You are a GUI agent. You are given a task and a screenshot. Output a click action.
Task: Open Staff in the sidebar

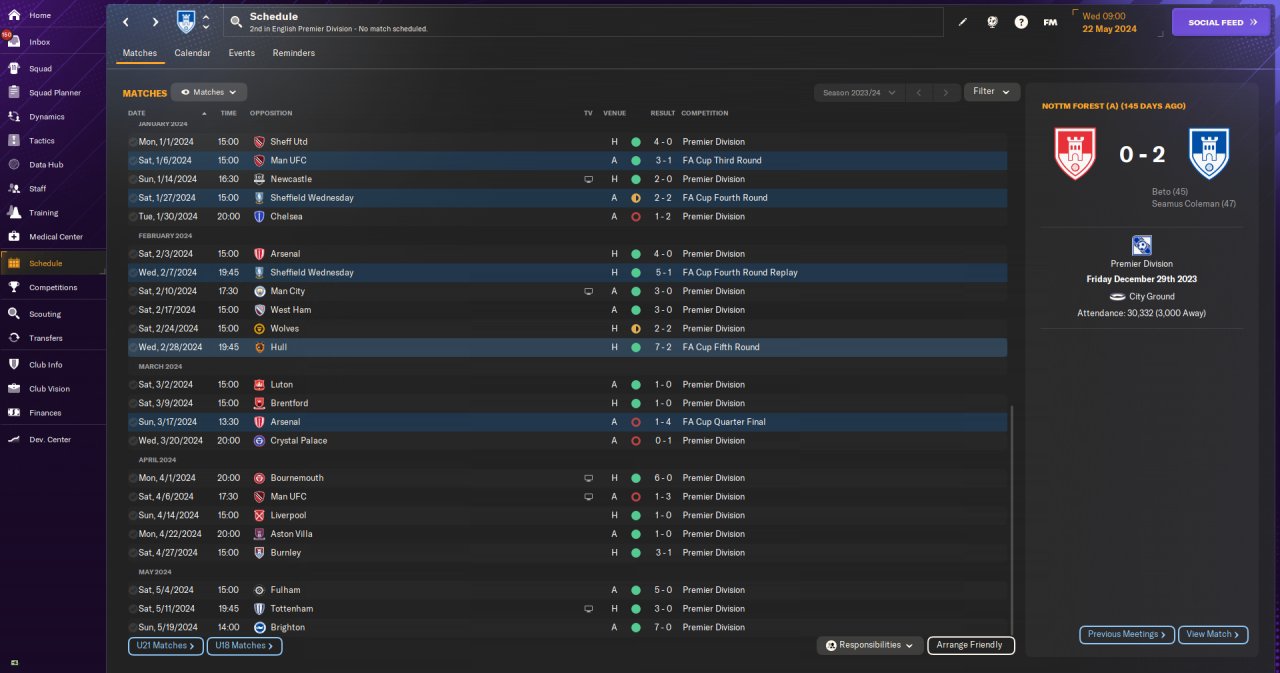(54, 189)
